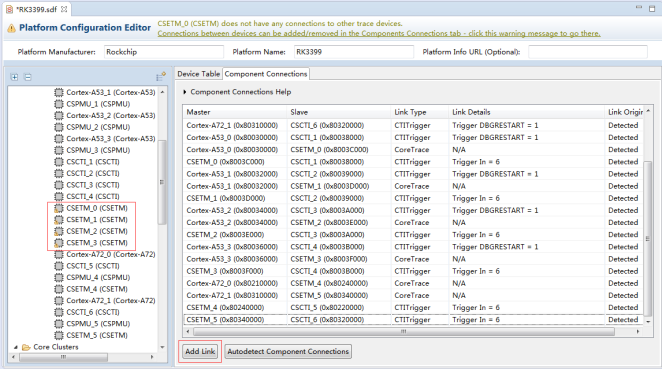
Task: Select CSCTI_3 chip icon in tree
Action: (x=59, y=185)
